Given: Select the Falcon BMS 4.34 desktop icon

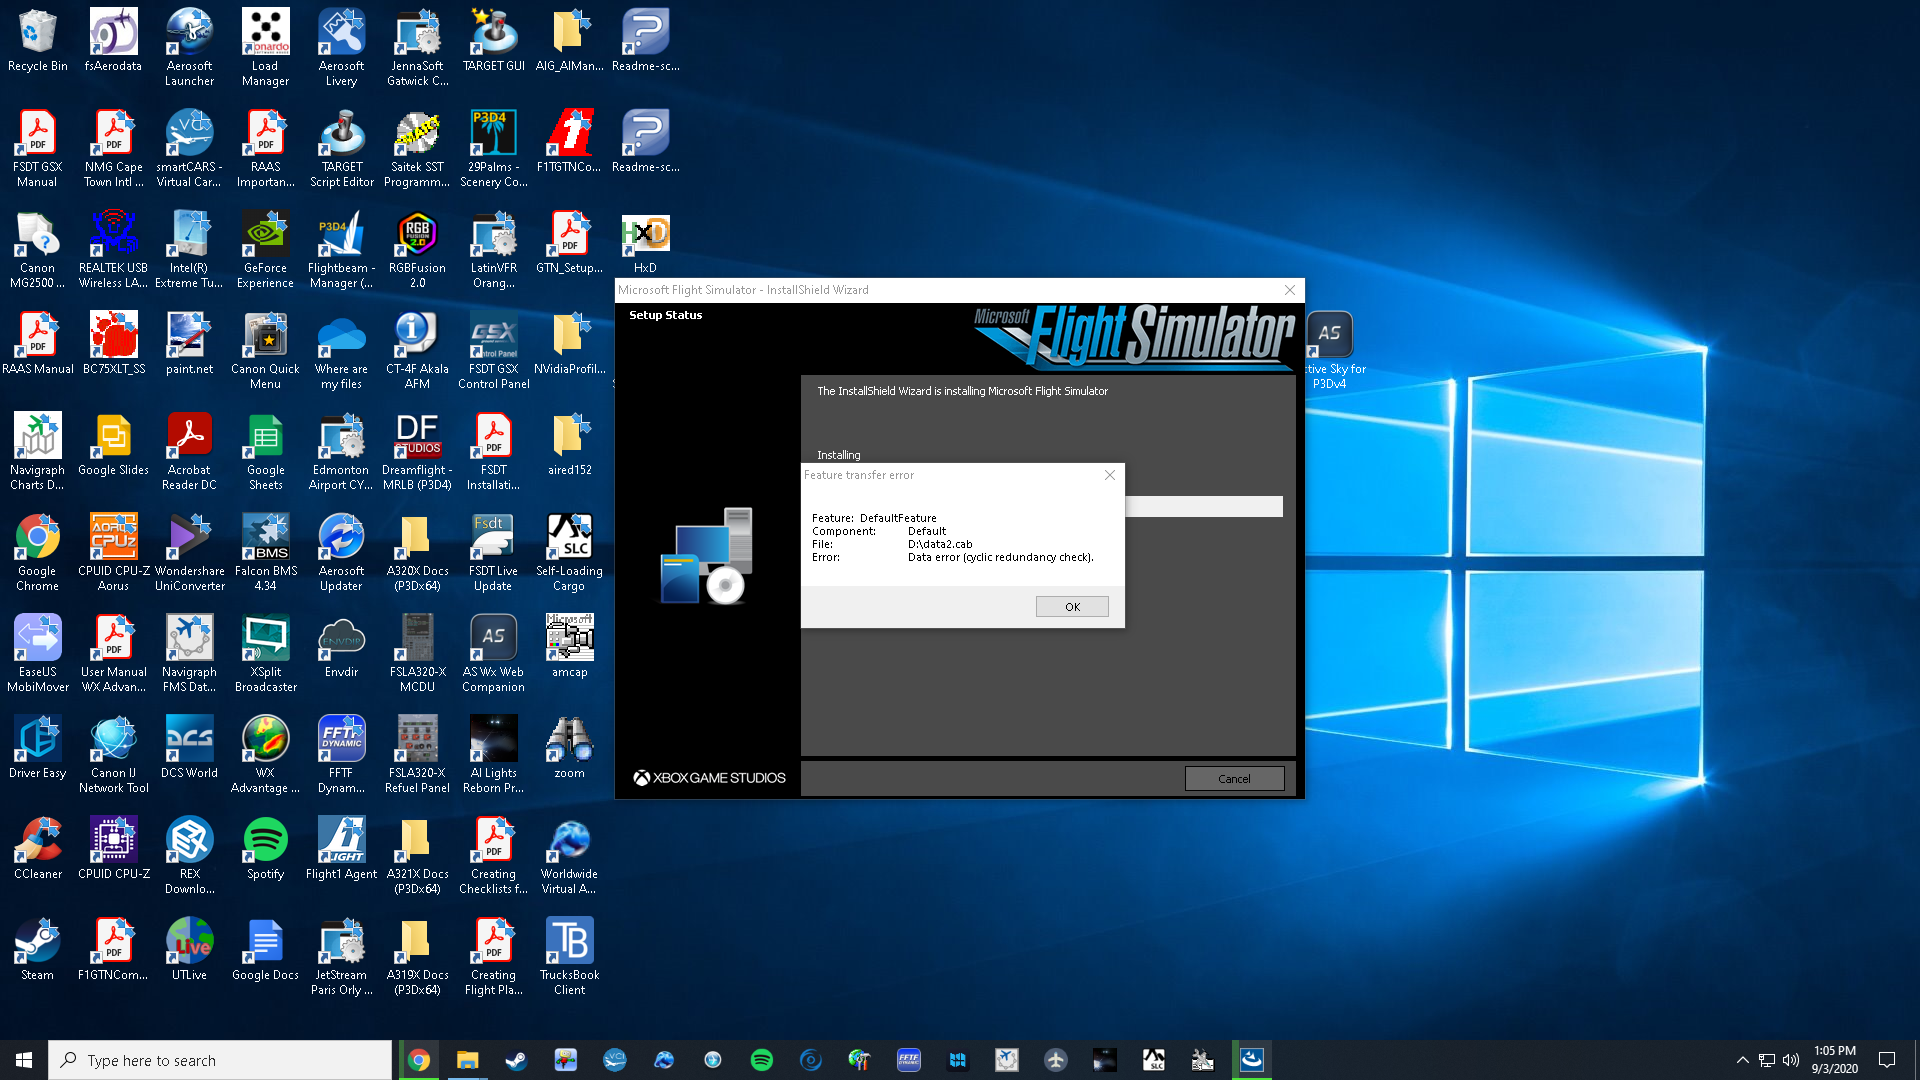Looking at the screenshot, I should [266, 552].
